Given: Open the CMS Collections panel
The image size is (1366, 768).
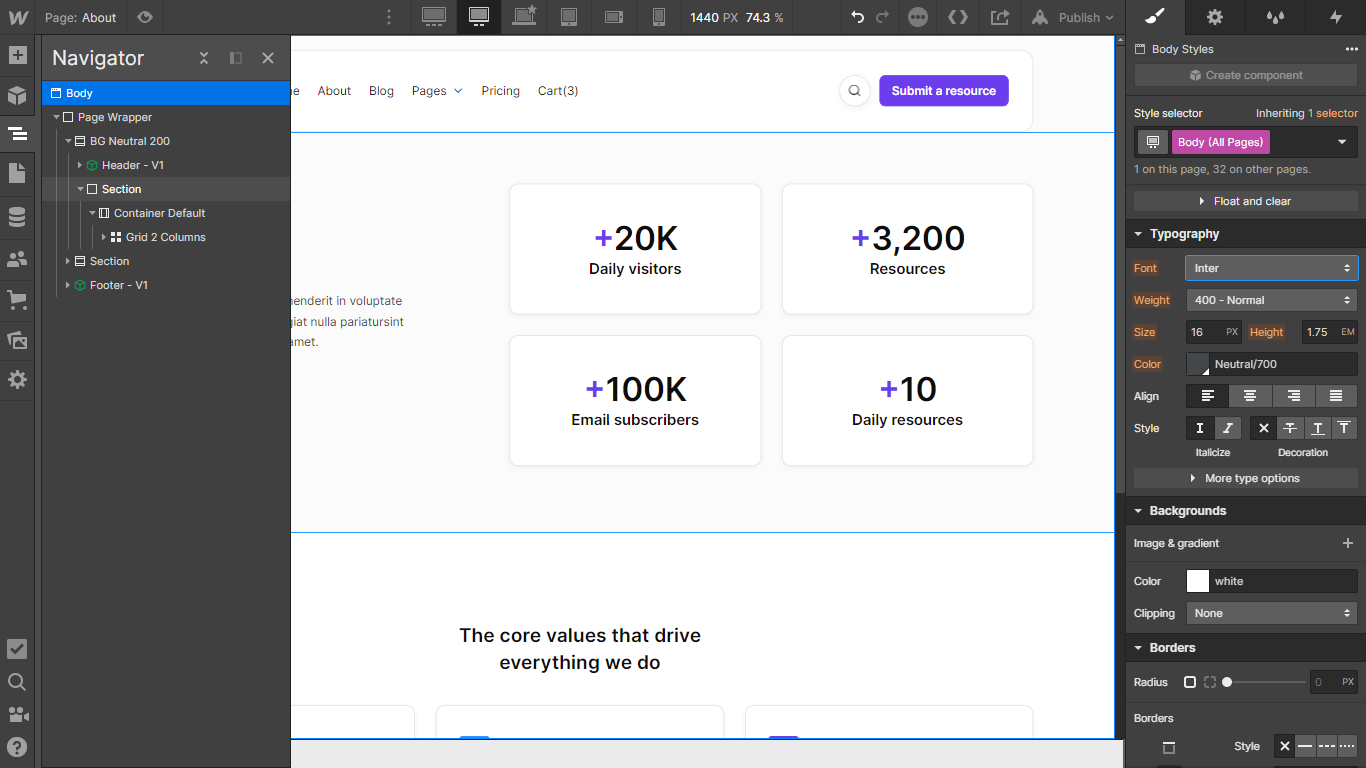Looking at the screenshot, I should pyautogui.click(x=17, y=216).
